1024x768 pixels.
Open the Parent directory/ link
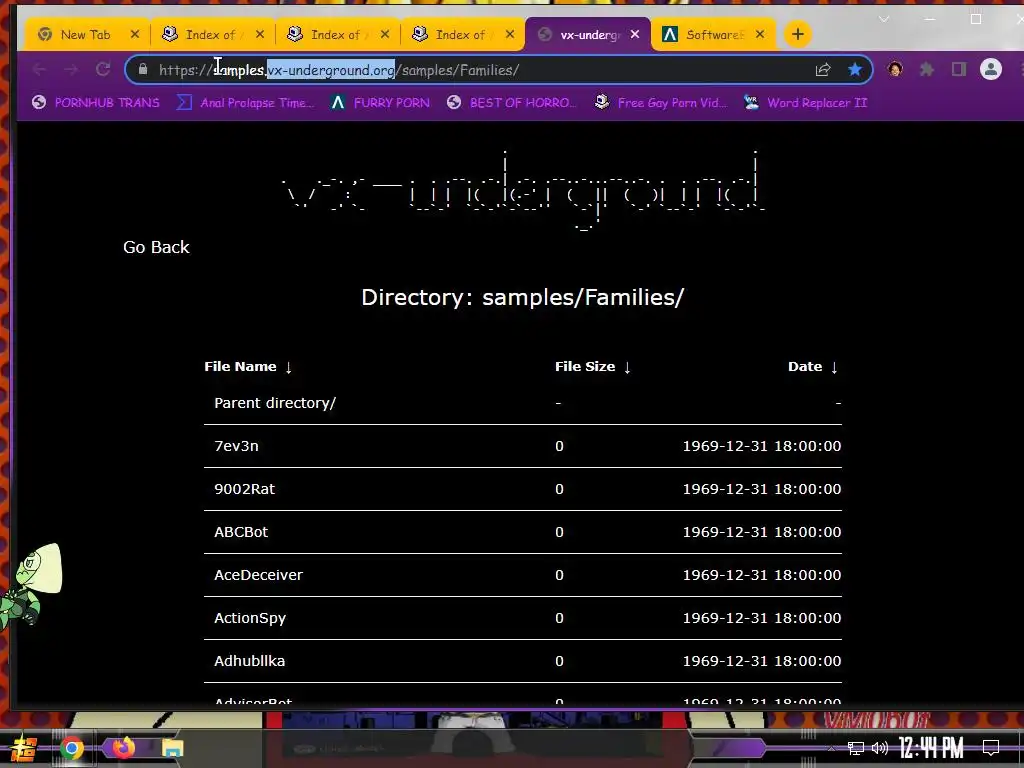pyautogui.click(x=275, y=403)
